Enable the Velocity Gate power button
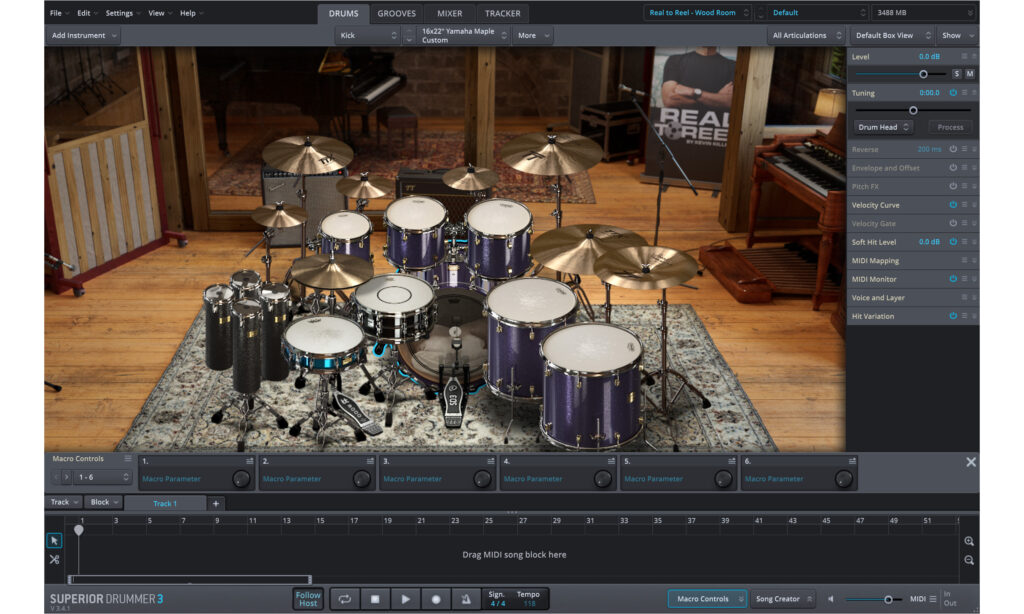1024x614 pixels. click(953, 223)
